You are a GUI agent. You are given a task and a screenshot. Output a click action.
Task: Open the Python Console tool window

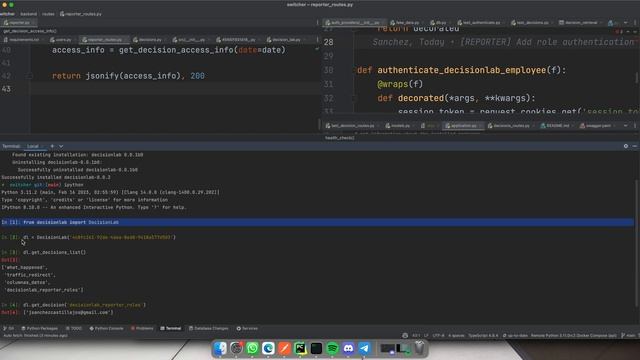(106, 328)
